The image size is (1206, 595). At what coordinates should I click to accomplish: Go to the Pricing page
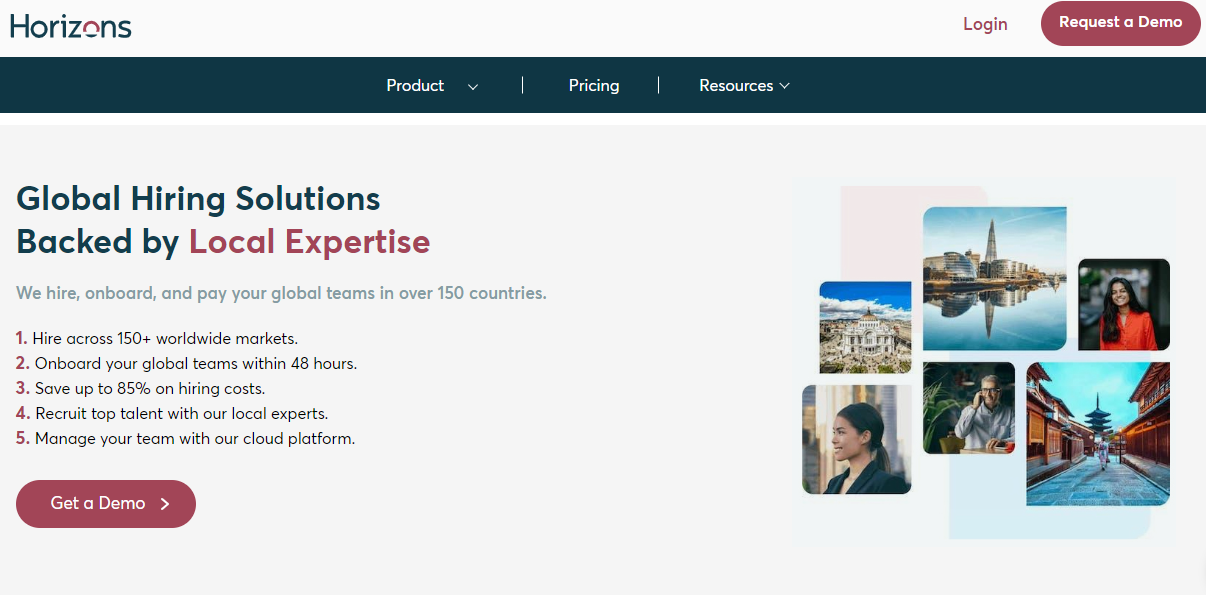pyautogui.click(x=594, y=85)
